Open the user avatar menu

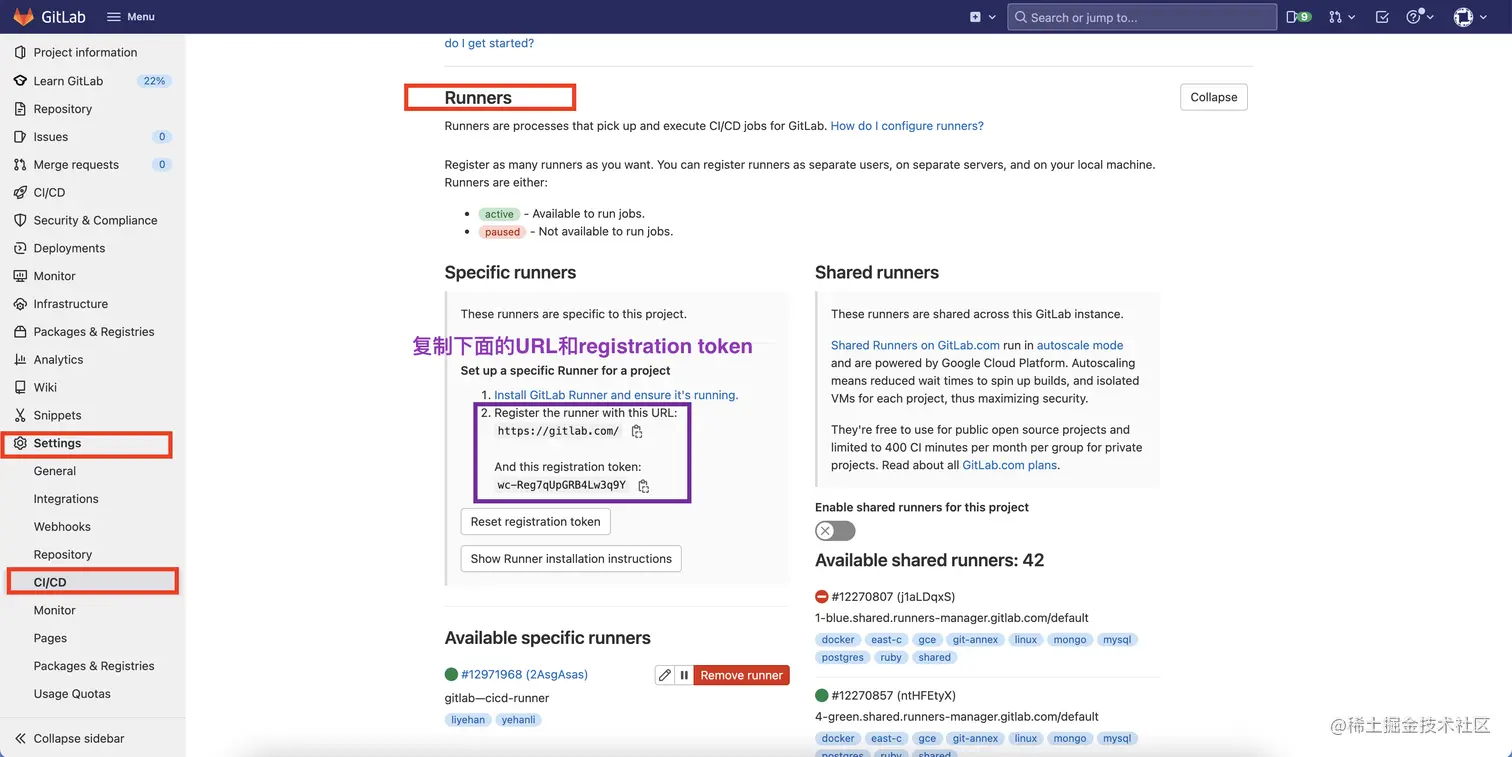click(x=1470, y=17)
